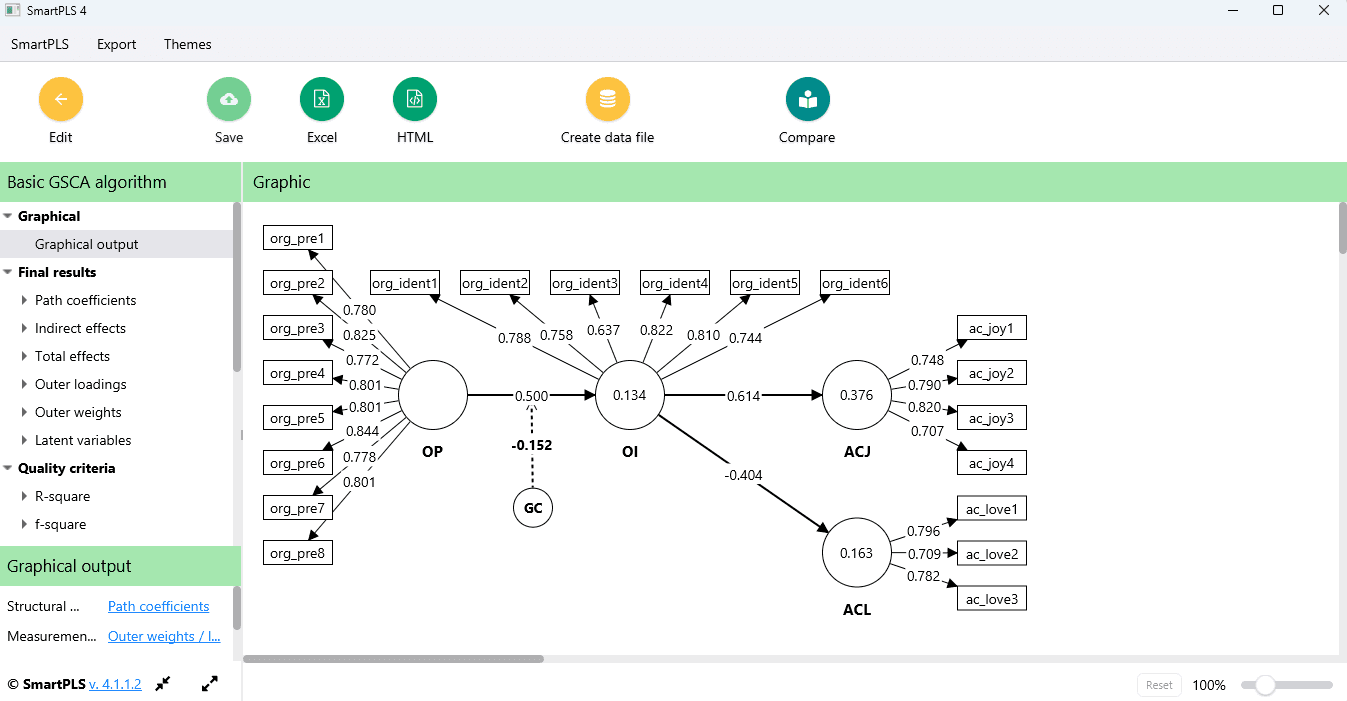Expand the Latent variables node
1347x701 pixels.
click(25, 440)
